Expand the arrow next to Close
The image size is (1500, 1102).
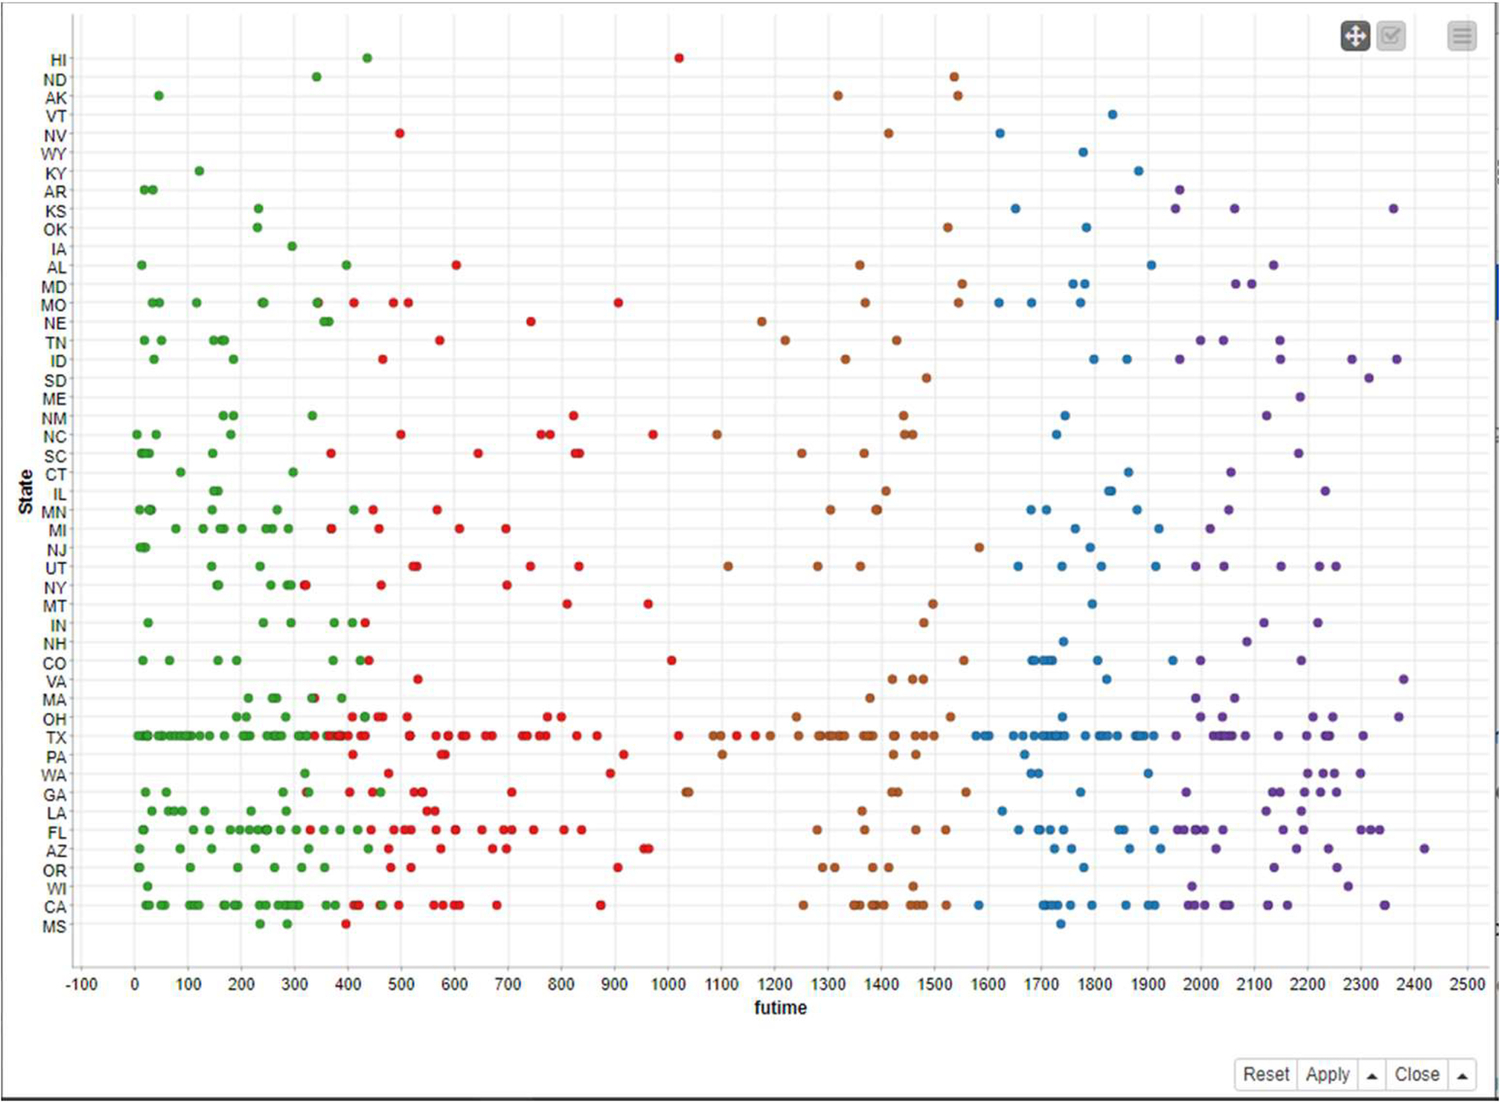point(1462,1075)
